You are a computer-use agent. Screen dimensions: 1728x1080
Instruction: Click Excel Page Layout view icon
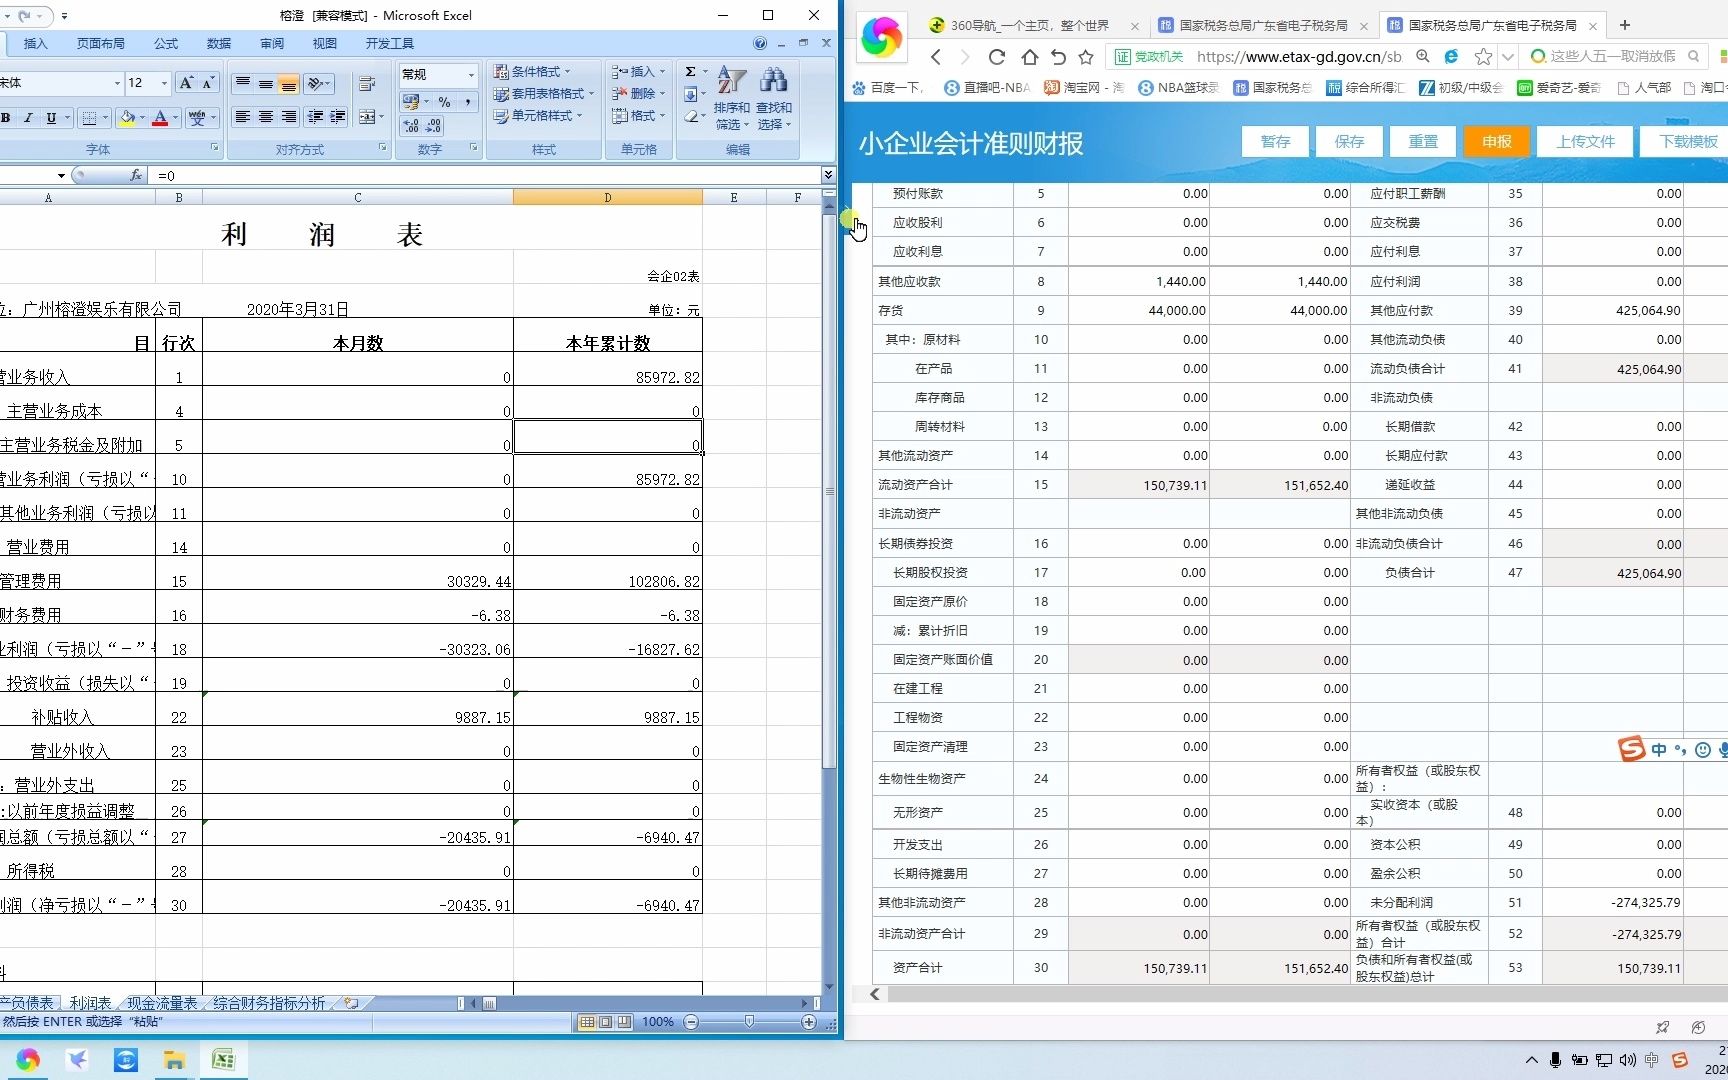pyautogui.click(x=606, y=1022)
